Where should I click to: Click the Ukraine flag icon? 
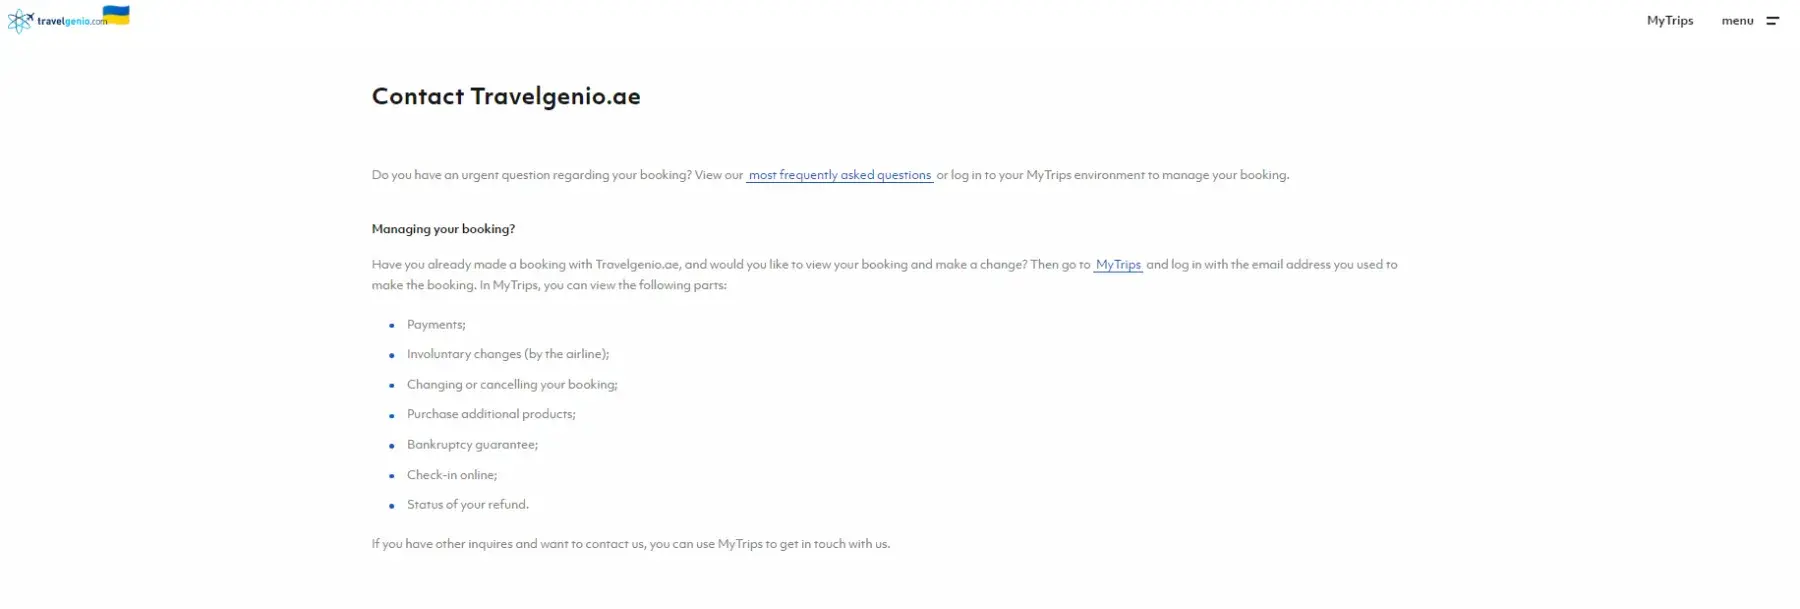click(117, 14)
